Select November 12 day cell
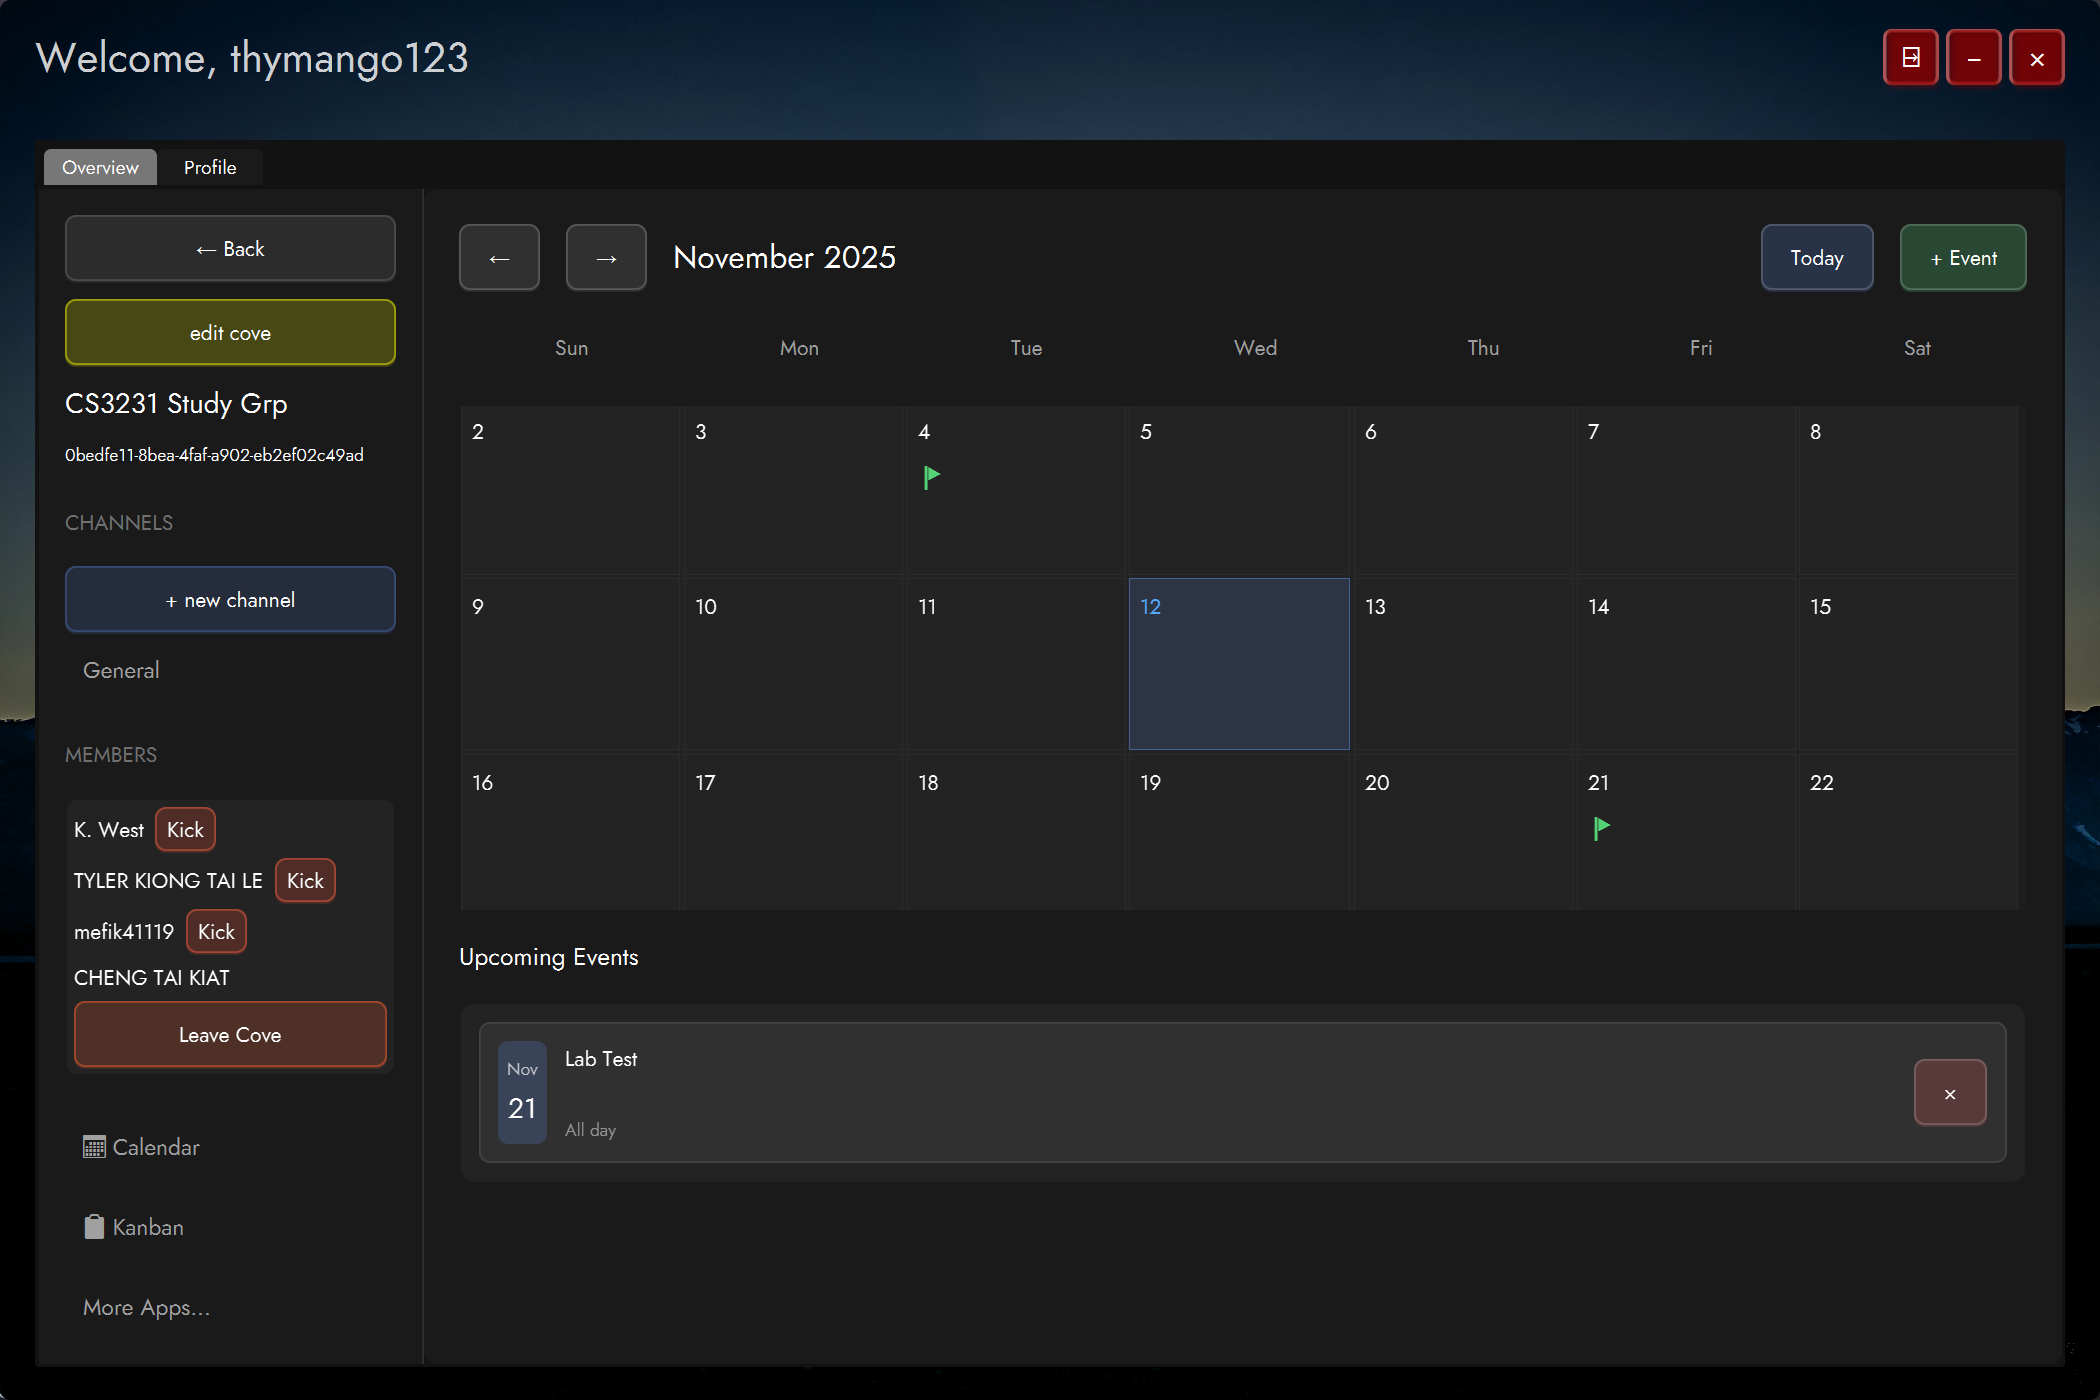This screenshot has height=1400, width=2100. [1238, 664]
